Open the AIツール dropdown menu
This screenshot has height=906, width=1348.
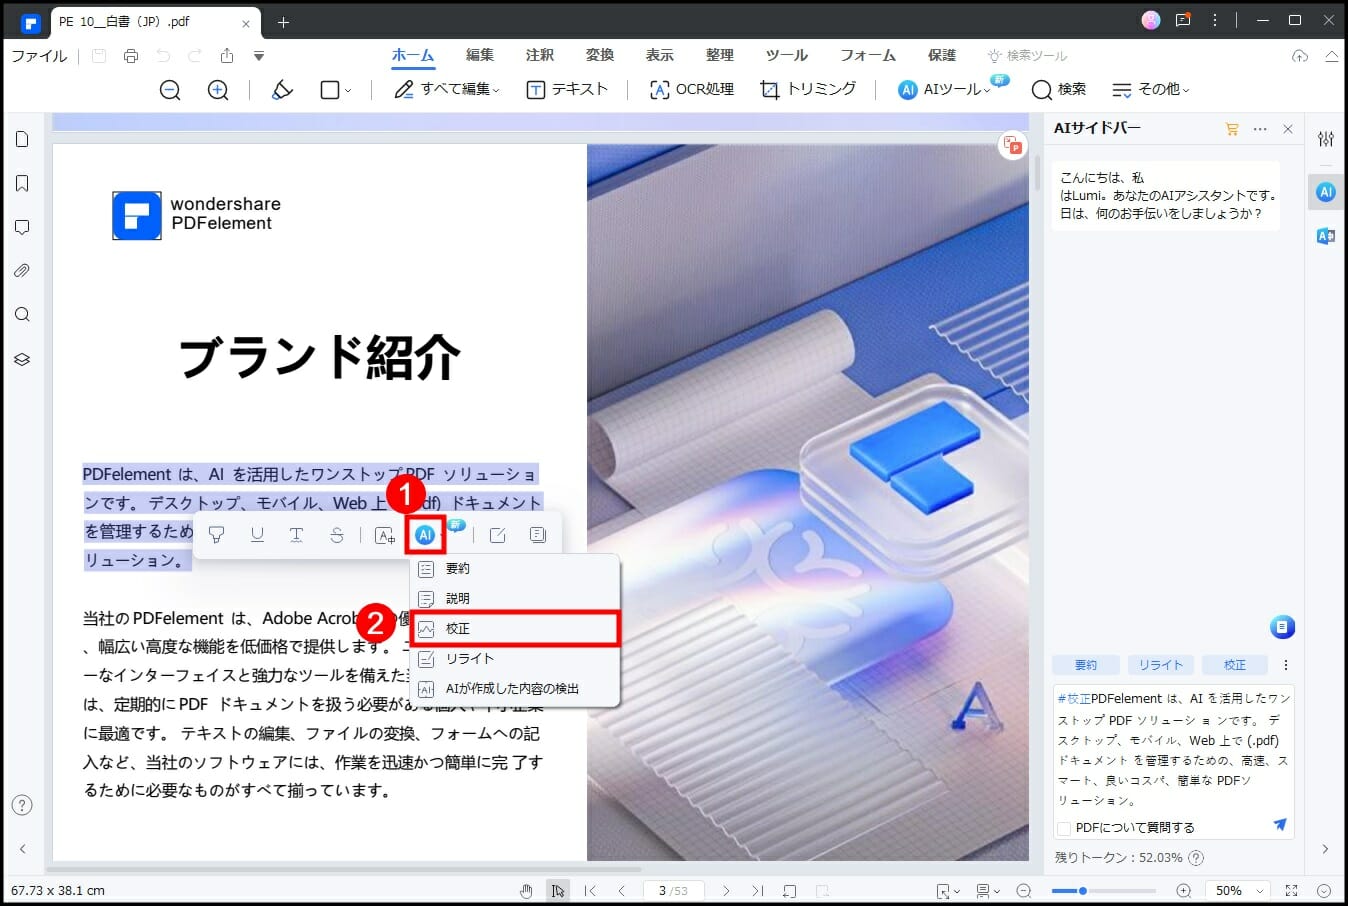[945, 90]
